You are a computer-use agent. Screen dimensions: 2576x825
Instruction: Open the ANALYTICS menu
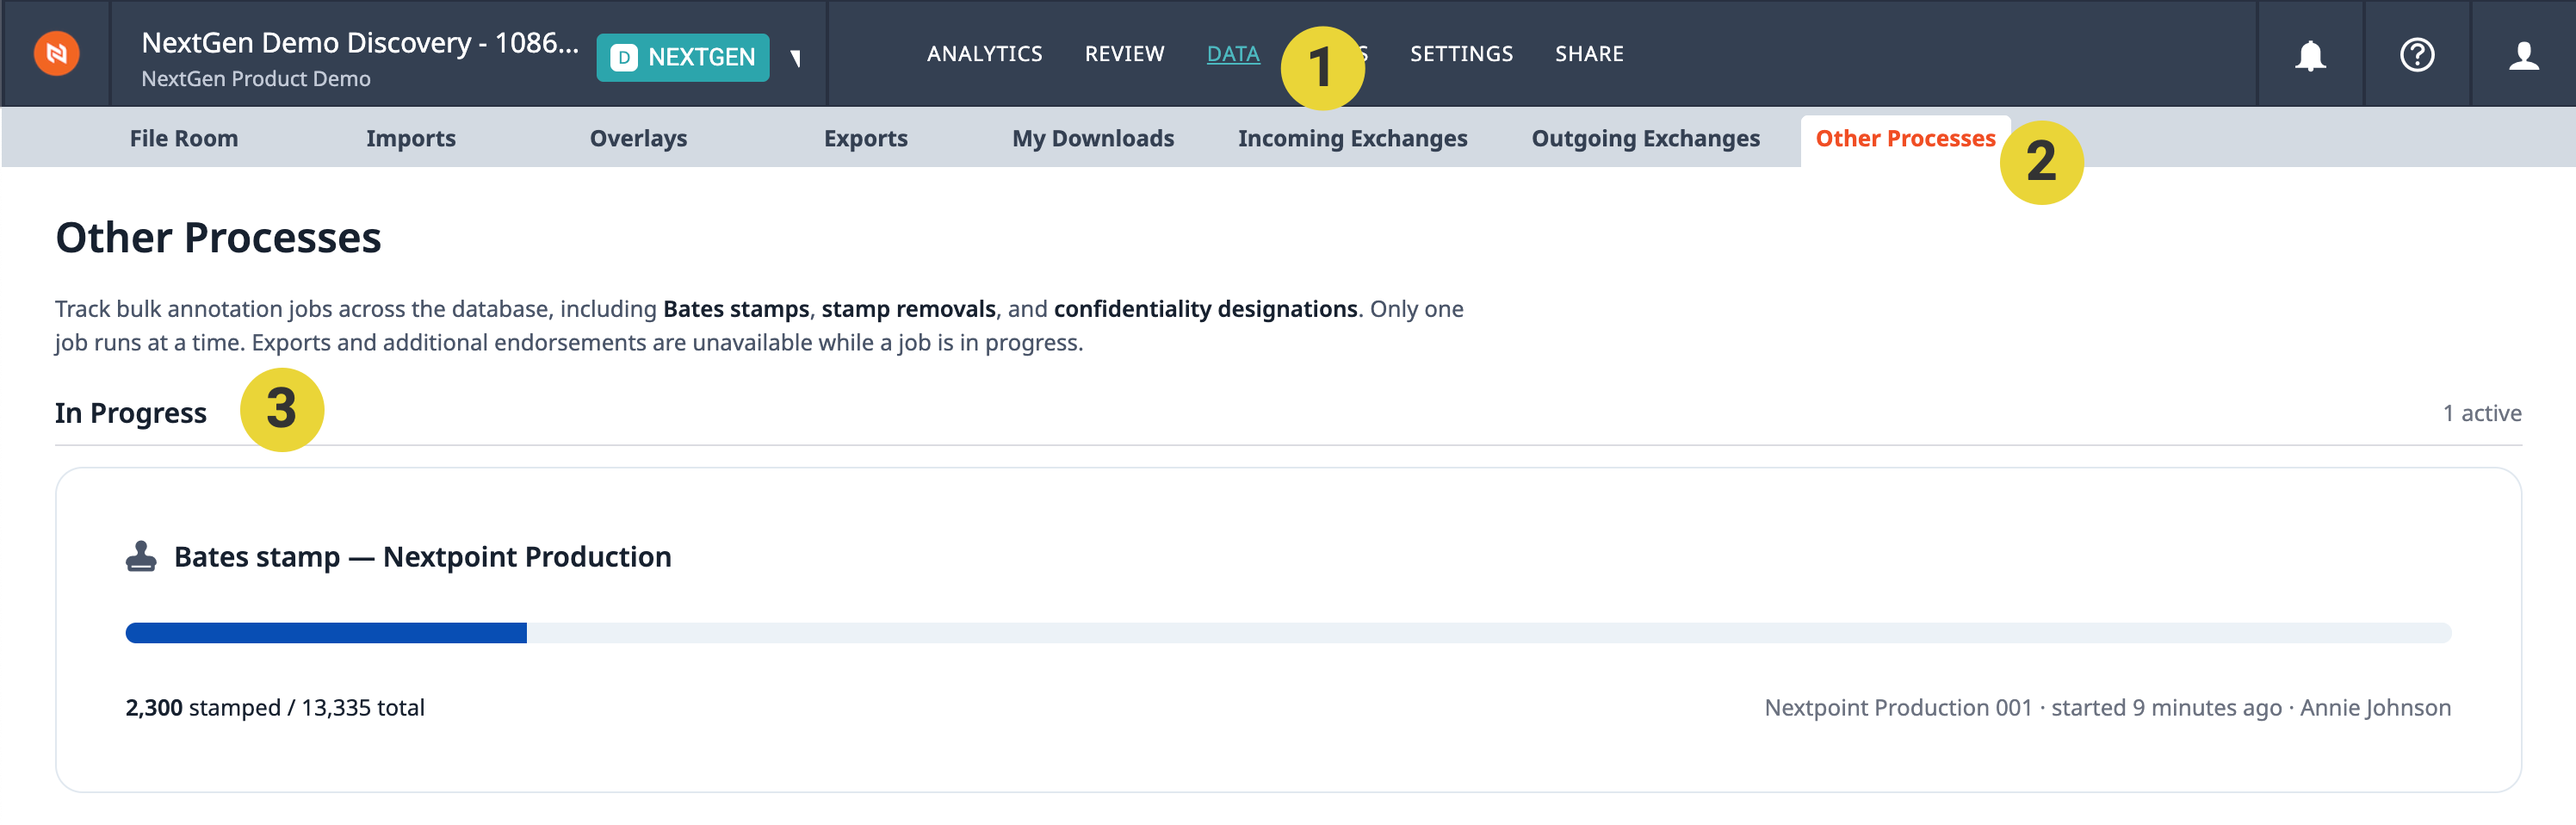point(984,54)
